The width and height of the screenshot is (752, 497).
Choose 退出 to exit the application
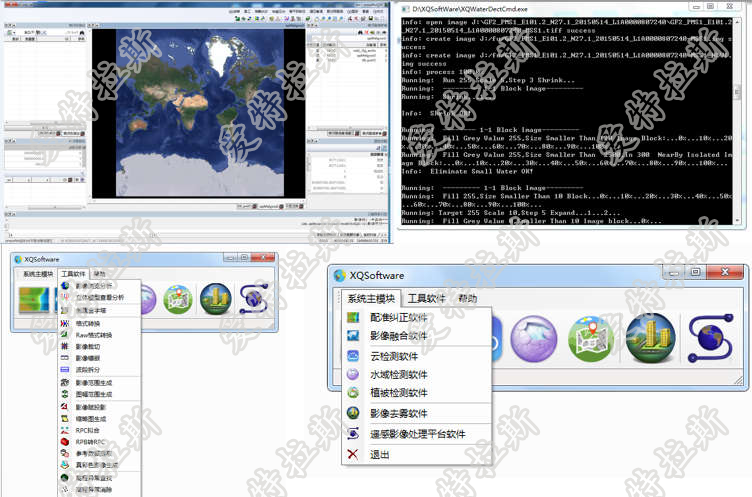pos(380,454)
